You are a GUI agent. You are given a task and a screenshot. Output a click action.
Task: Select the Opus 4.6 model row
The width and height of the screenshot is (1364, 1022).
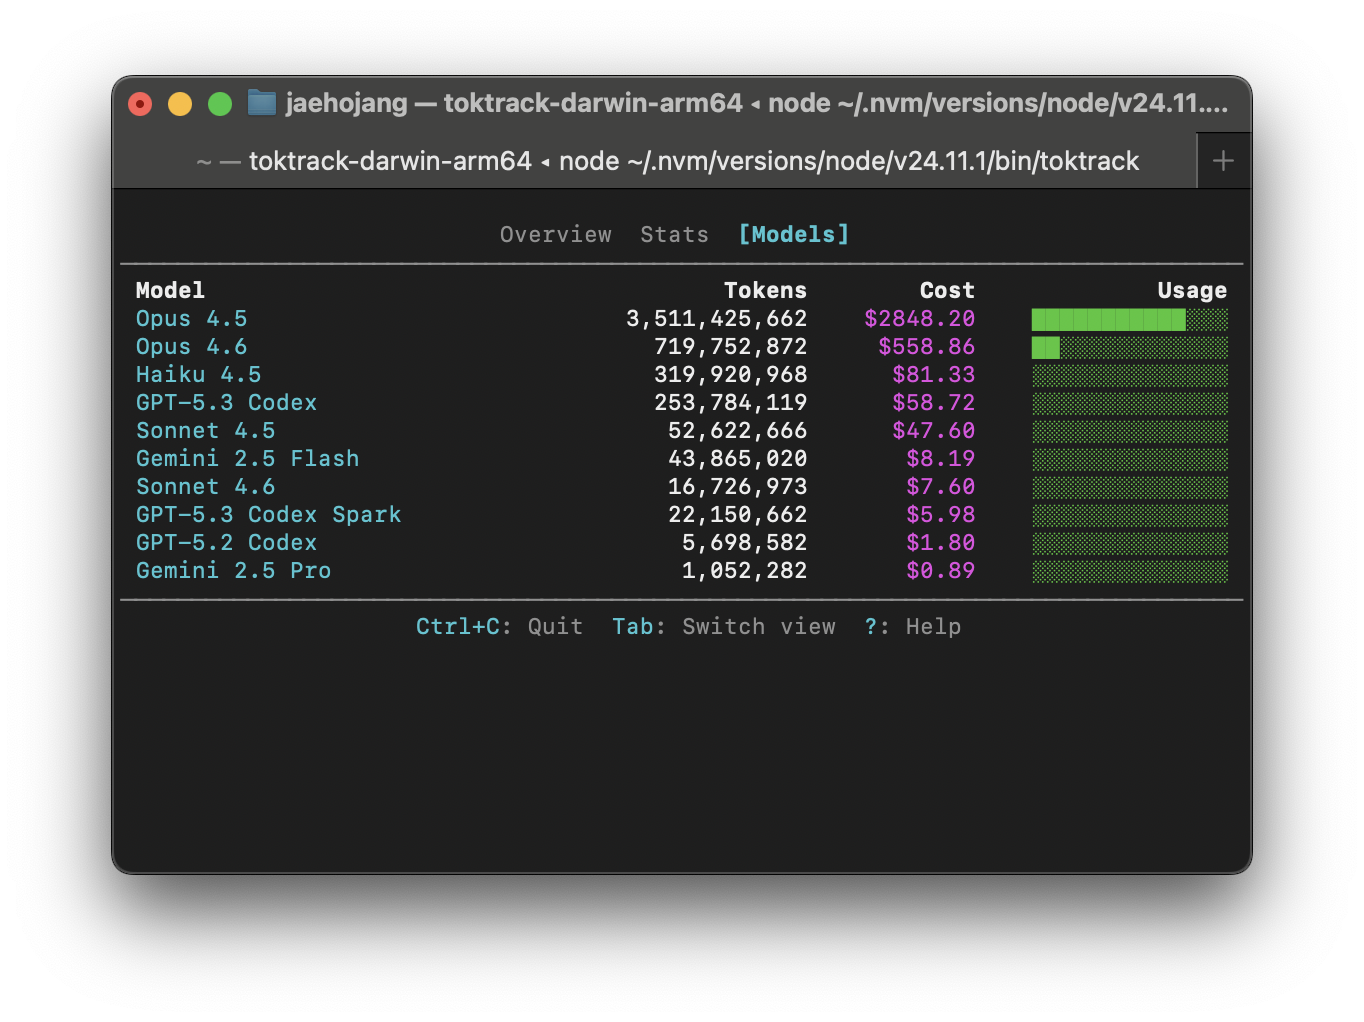pyautogui.click(x=191, y=346)
